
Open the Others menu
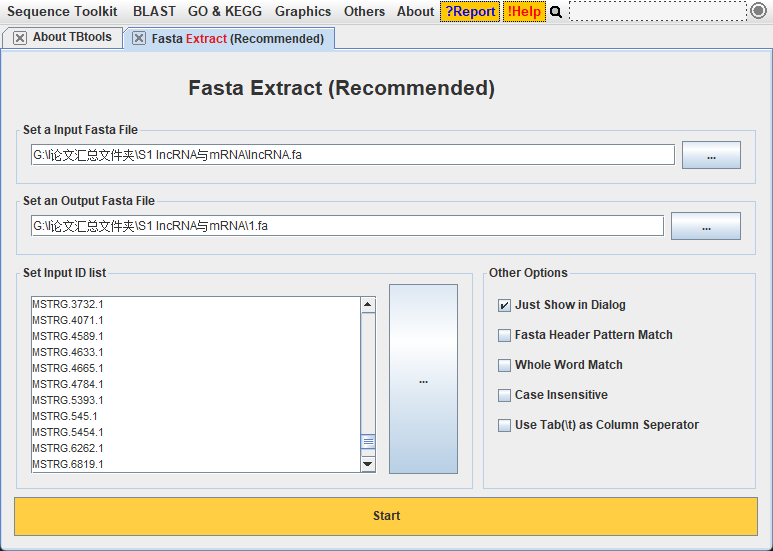[x=364, y=12]
